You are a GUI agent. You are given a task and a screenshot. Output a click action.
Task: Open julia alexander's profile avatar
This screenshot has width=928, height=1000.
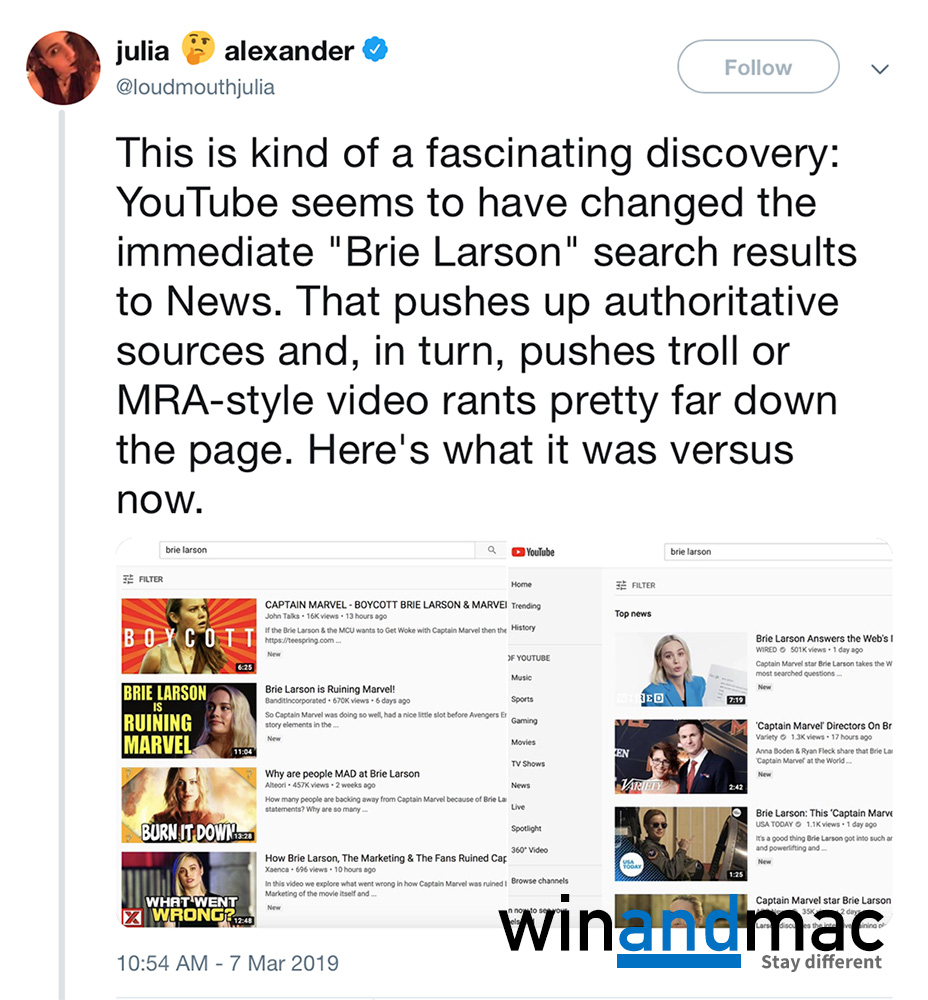[x=63, y=68]
